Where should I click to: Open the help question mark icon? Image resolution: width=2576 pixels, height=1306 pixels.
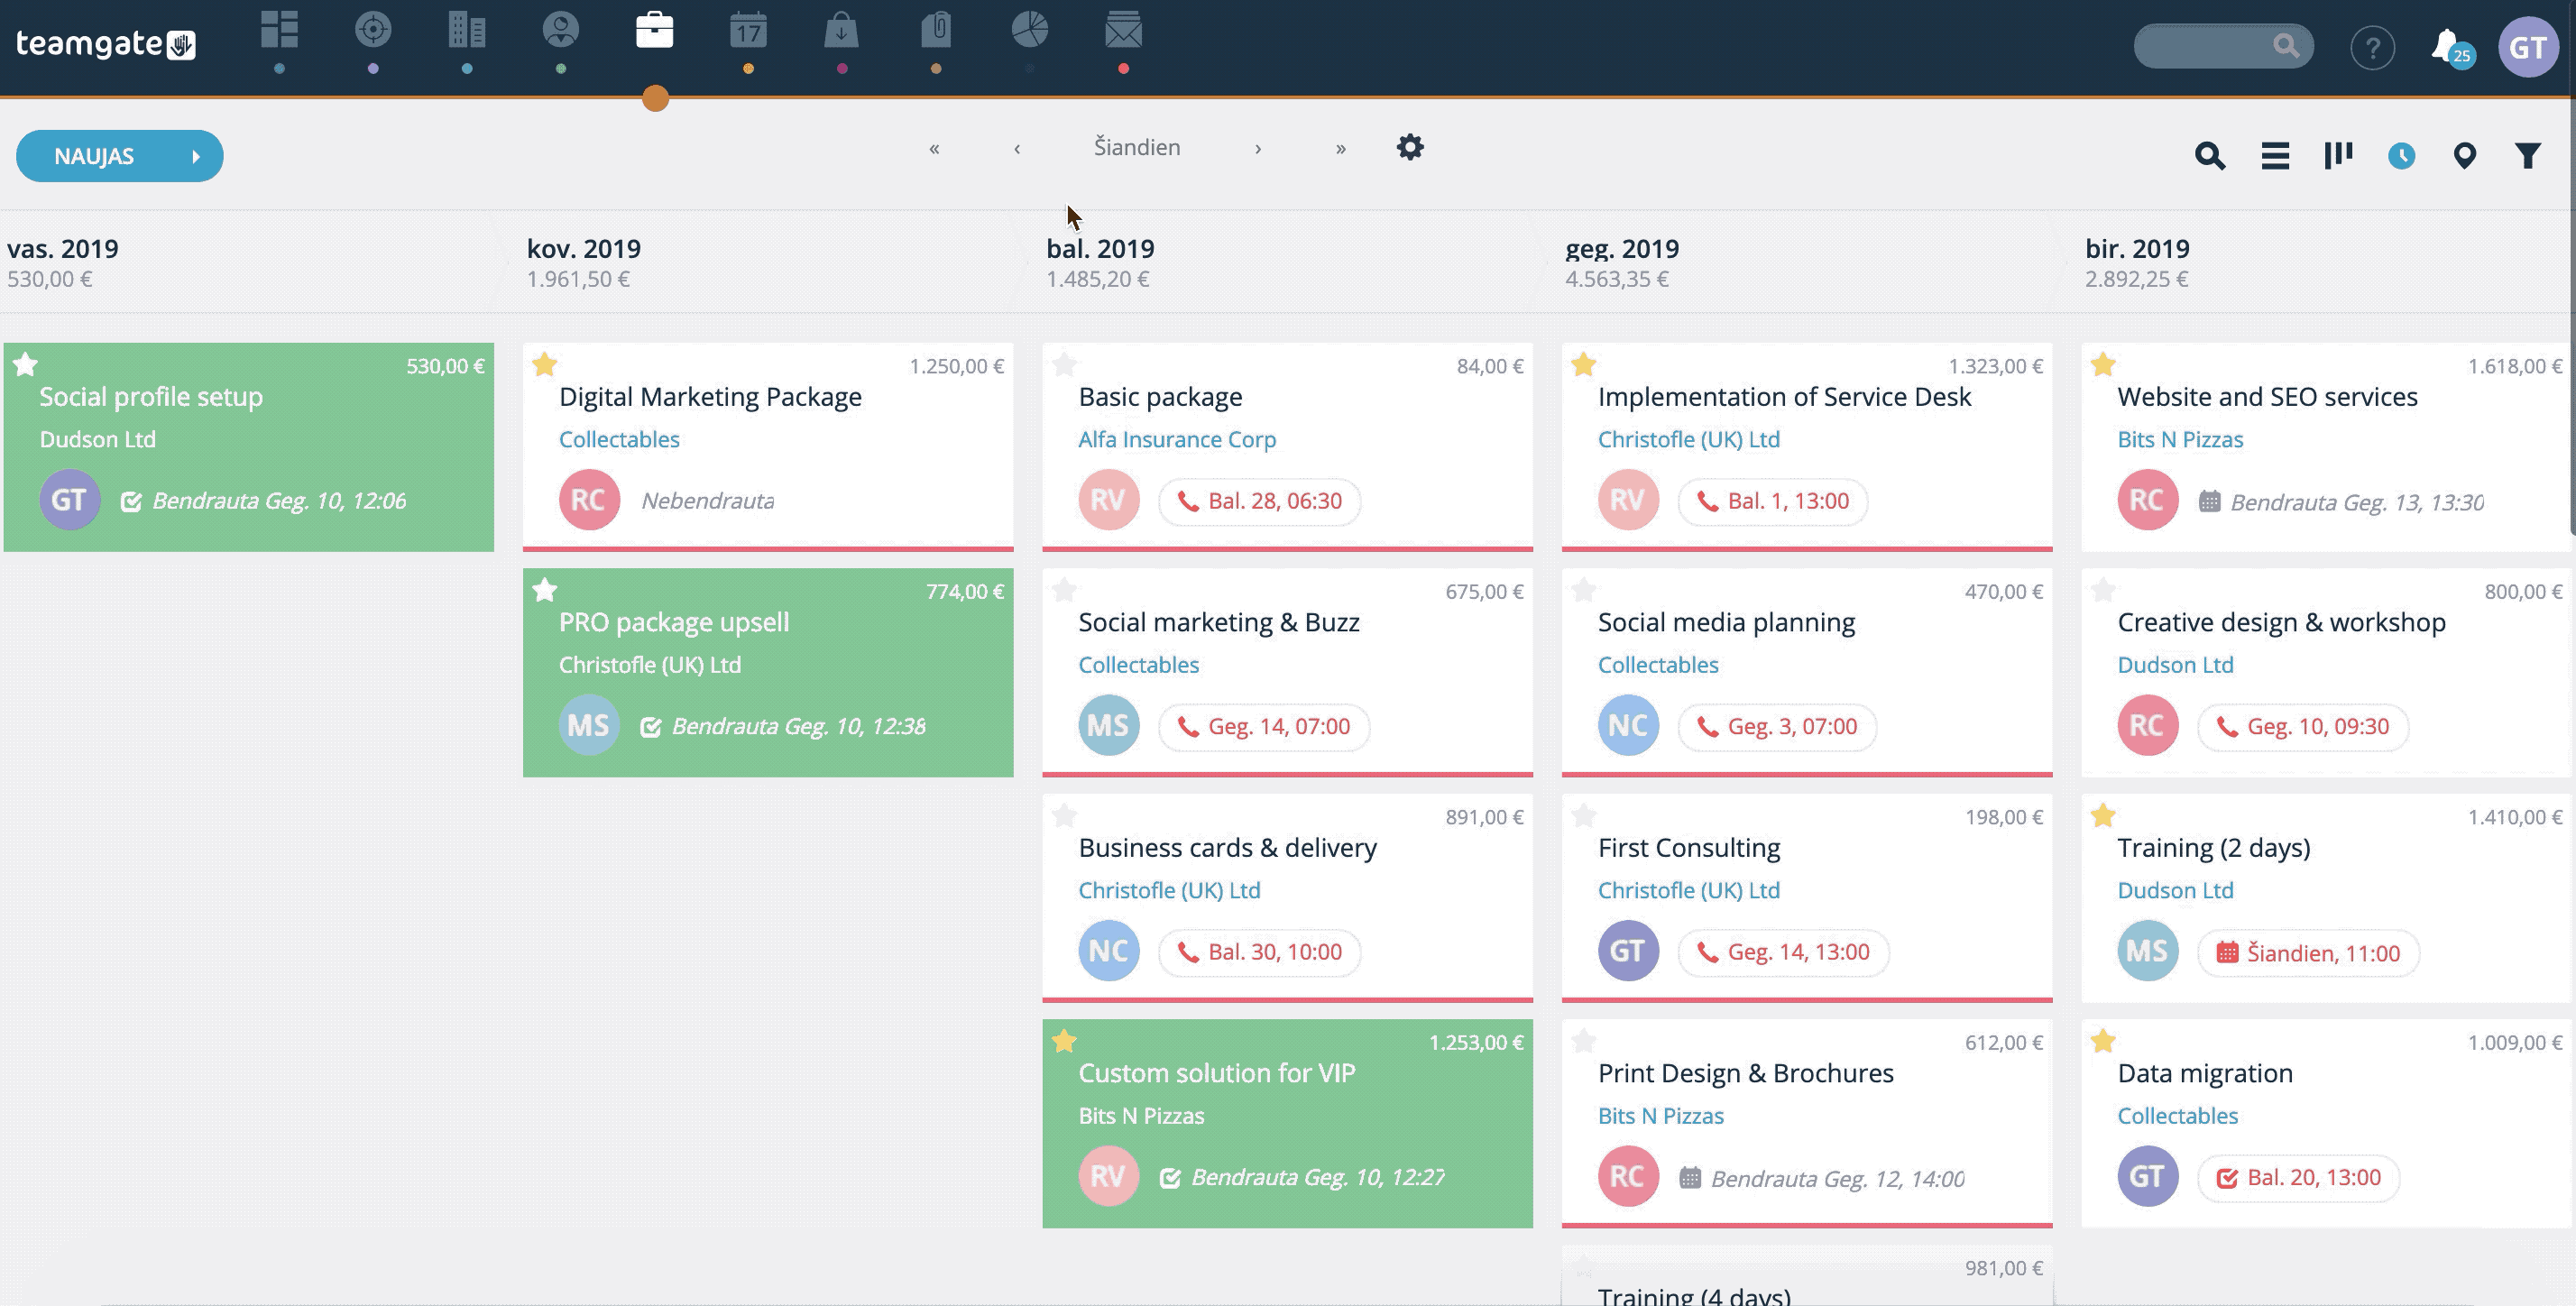(x=2372, y=47)
